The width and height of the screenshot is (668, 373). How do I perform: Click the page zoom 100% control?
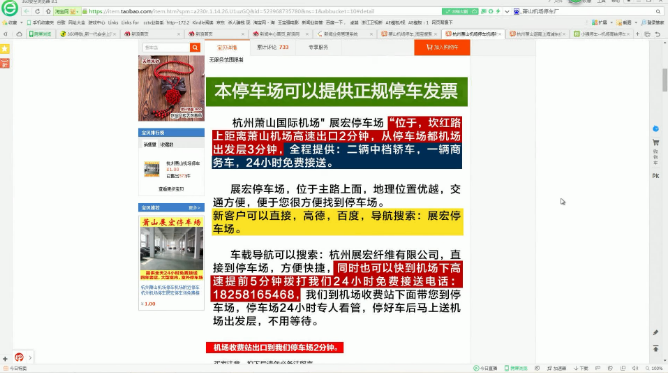click(x=654, y=368)
